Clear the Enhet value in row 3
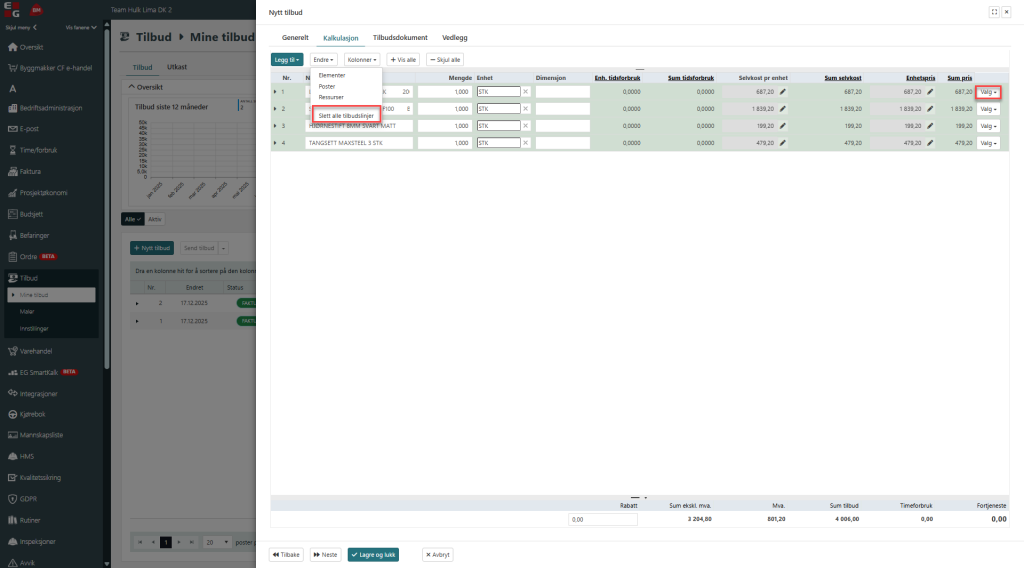Screen dimensions: 1024x568 [526, 126]
